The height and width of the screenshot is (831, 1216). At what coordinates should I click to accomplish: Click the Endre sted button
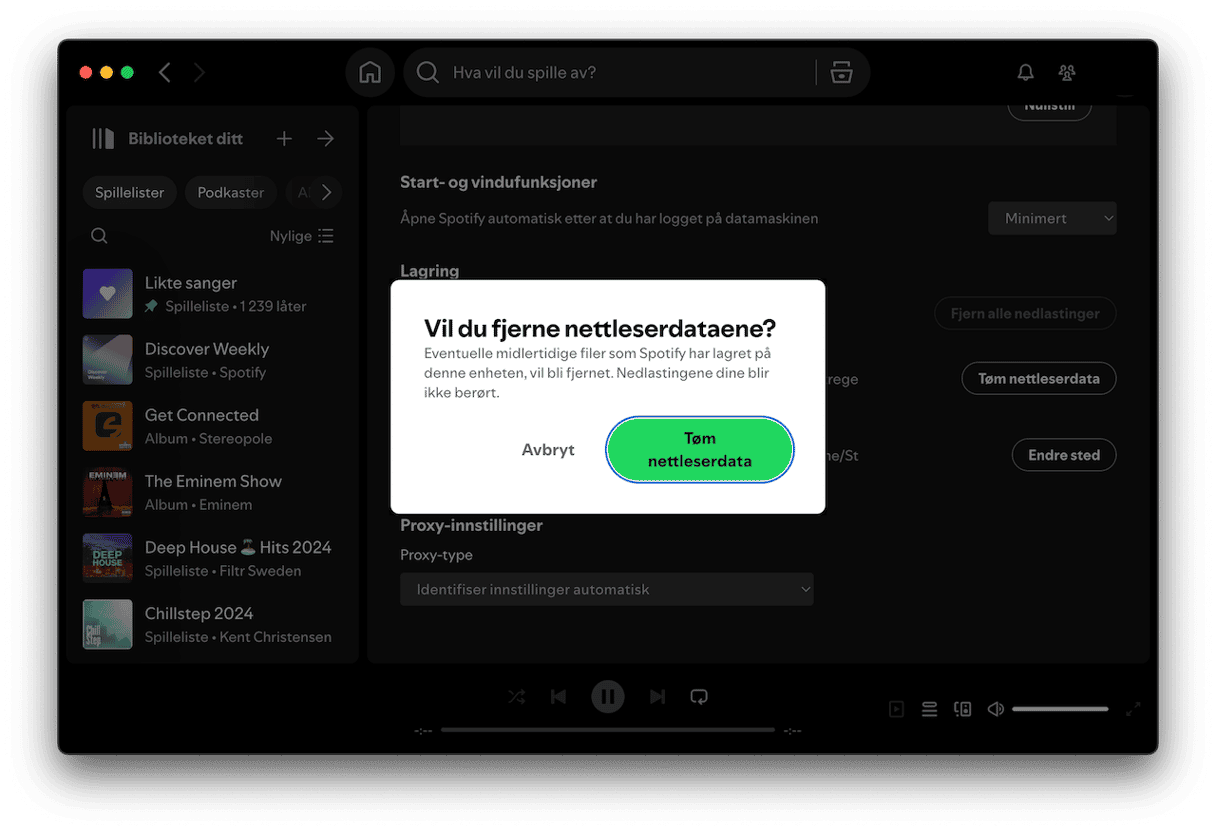click(1064, 454)
